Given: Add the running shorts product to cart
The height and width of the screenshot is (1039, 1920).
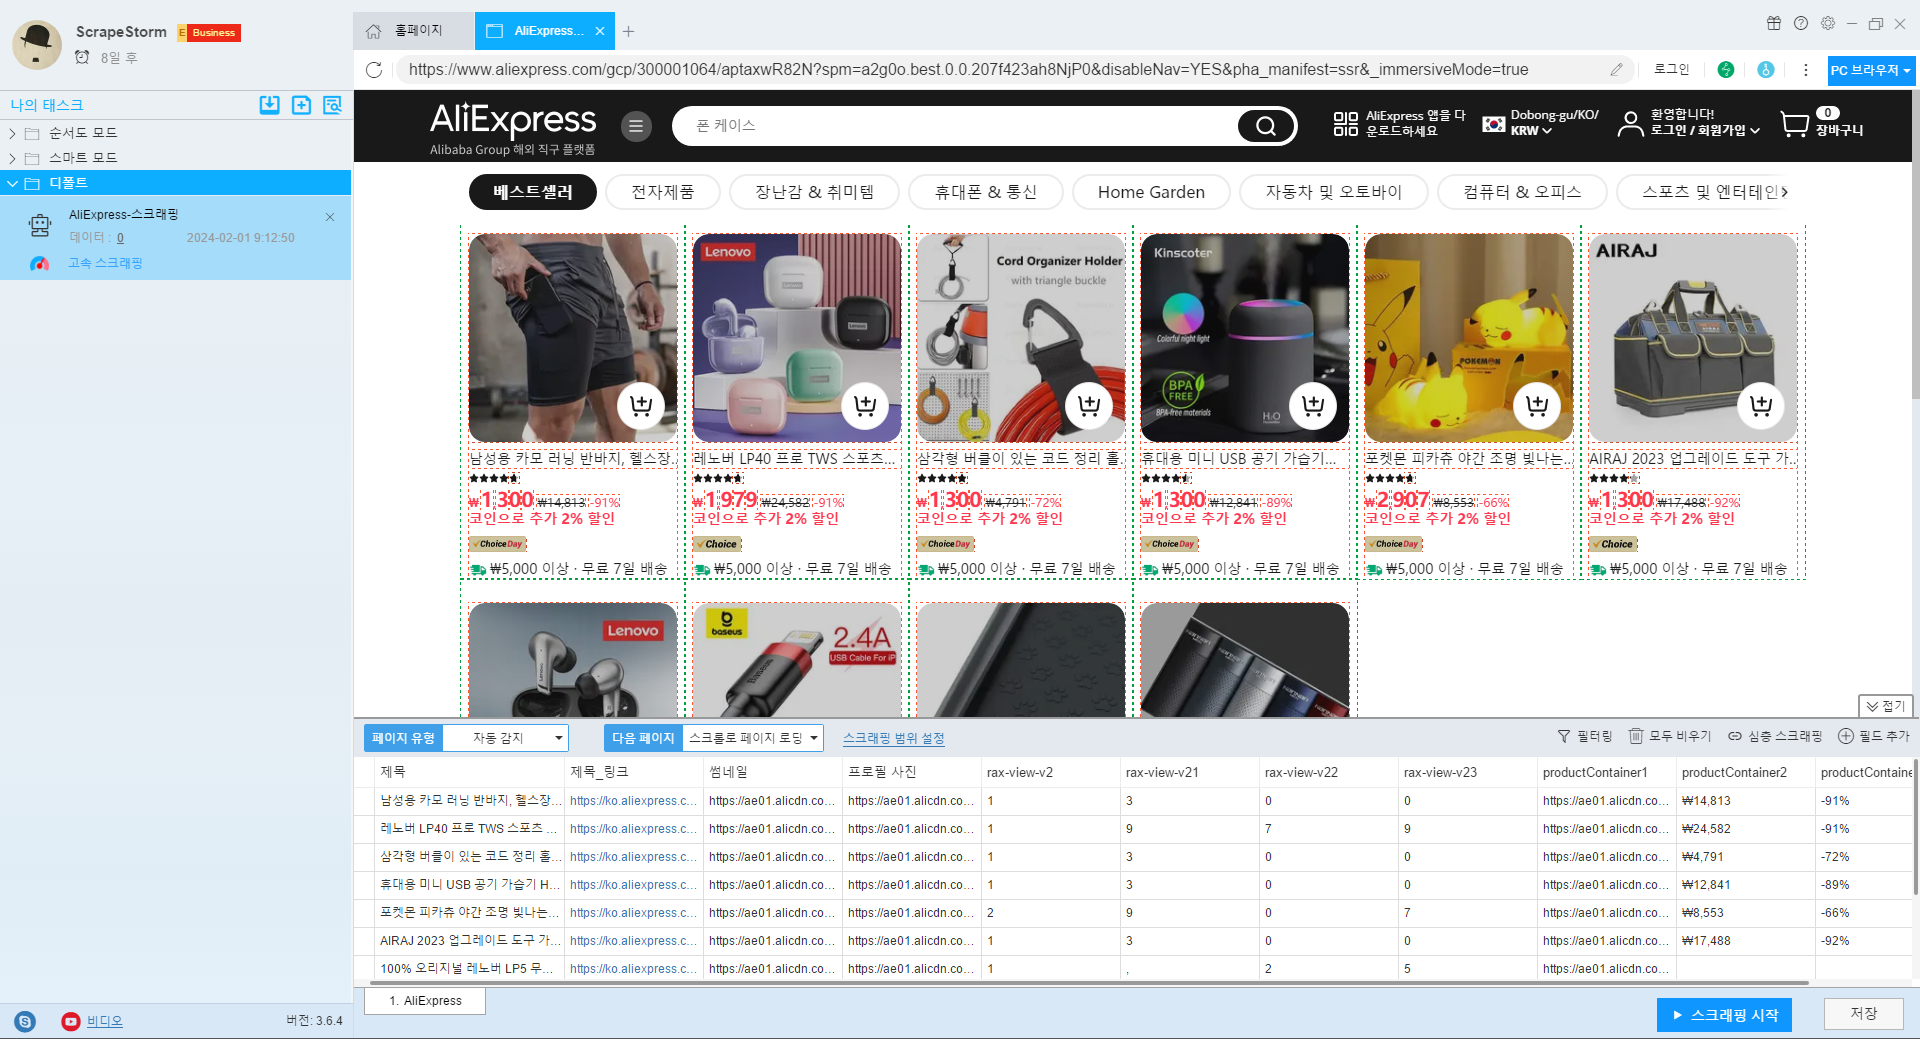Looking at the screenshot, I should click(641, 405).
